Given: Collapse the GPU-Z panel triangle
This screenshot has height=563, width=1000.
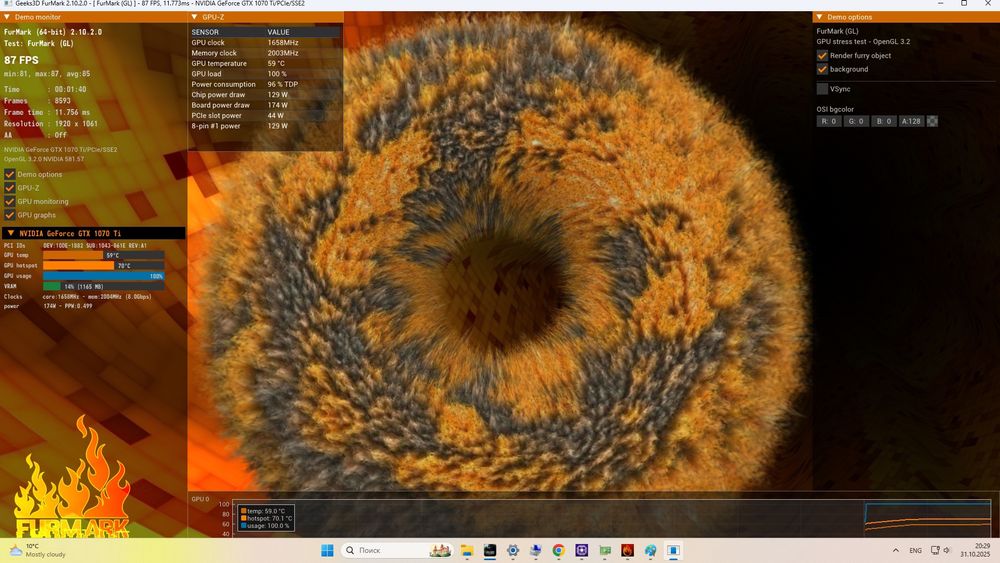Looking at the screenshot, I should tap(195, 17).
